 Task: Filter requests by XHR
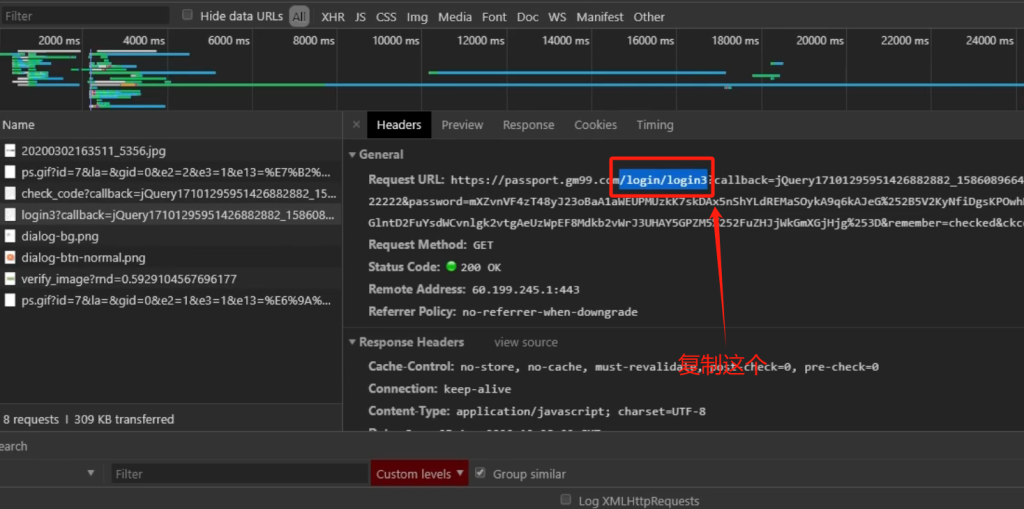[x=333, y=17]
